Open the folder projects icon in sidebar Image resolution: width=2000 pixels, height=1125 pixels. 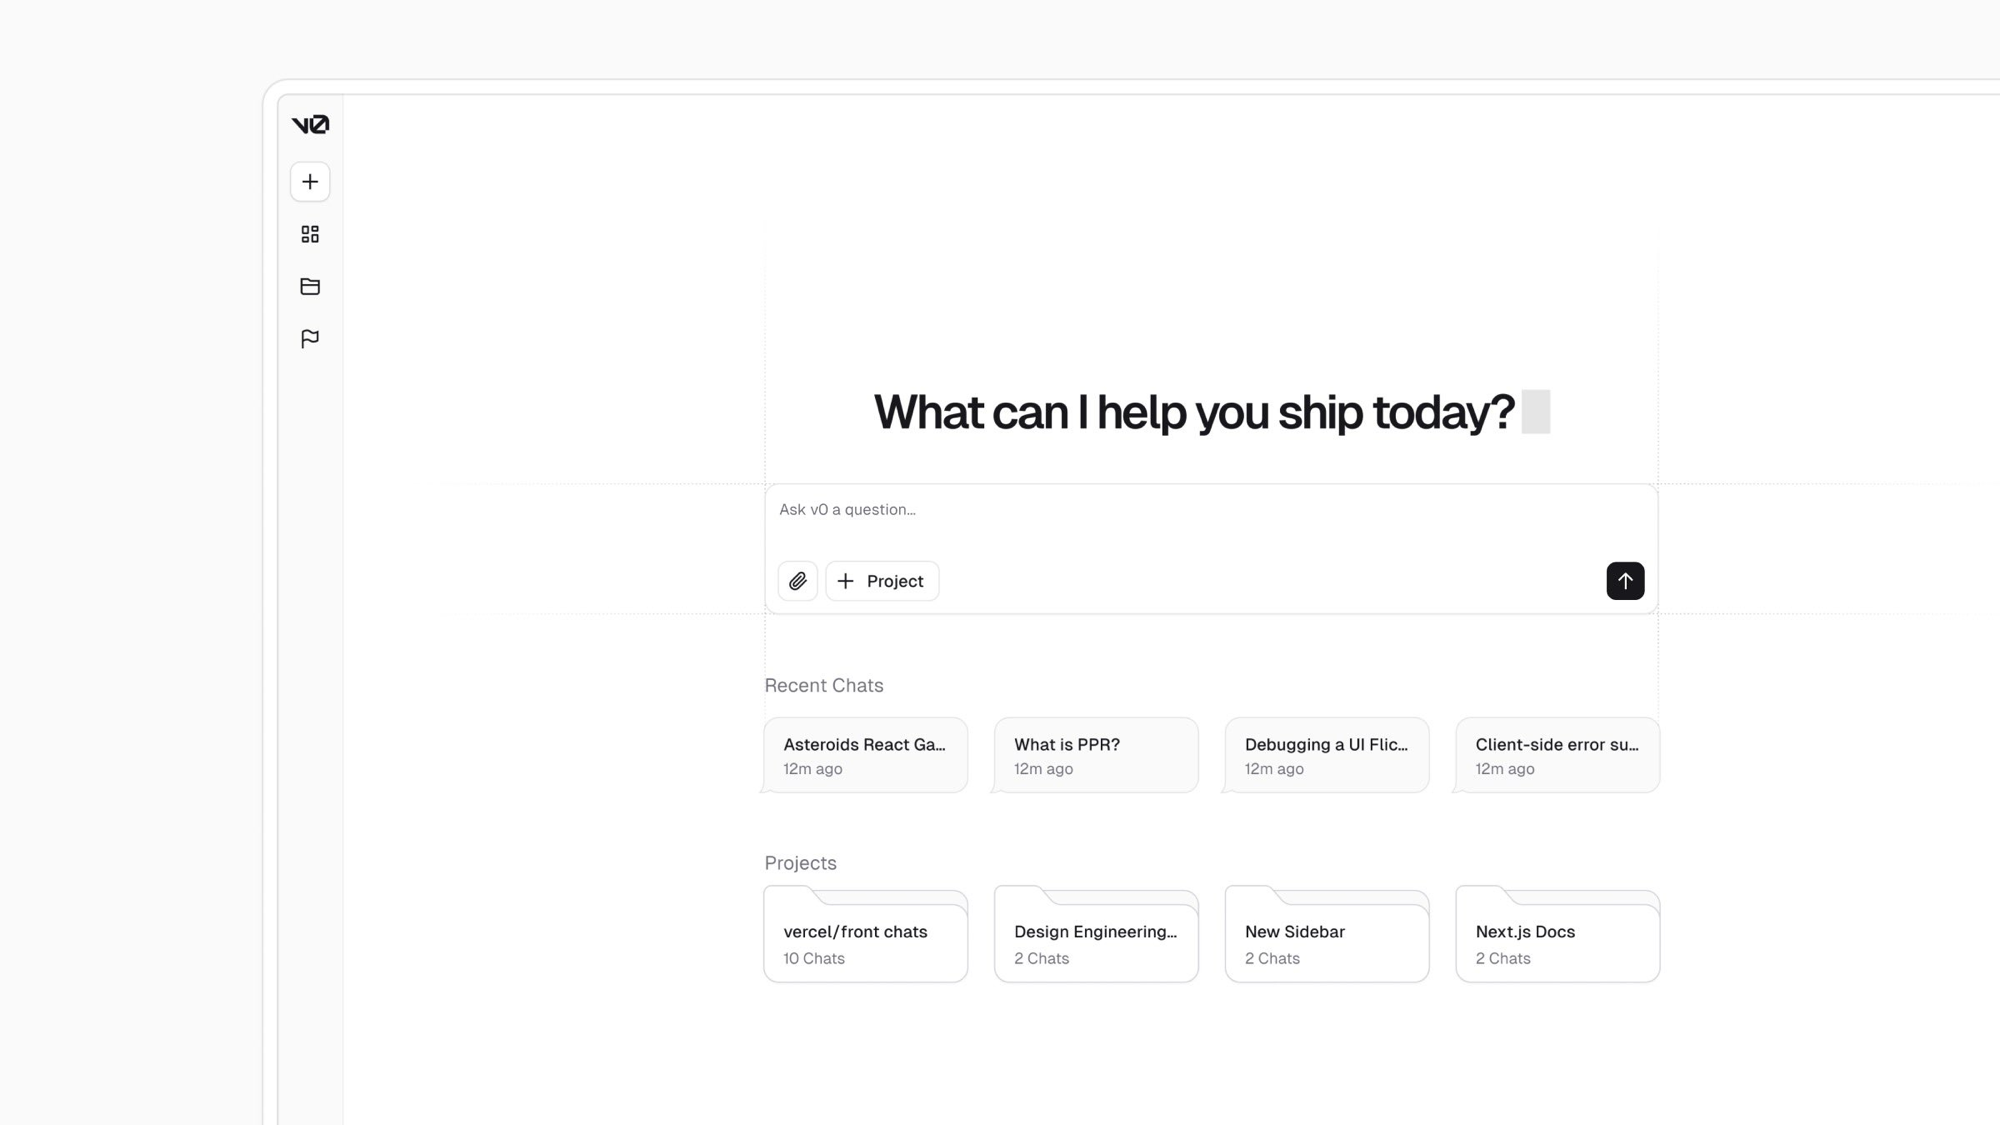pyautogui.click(x=310, y=287)
